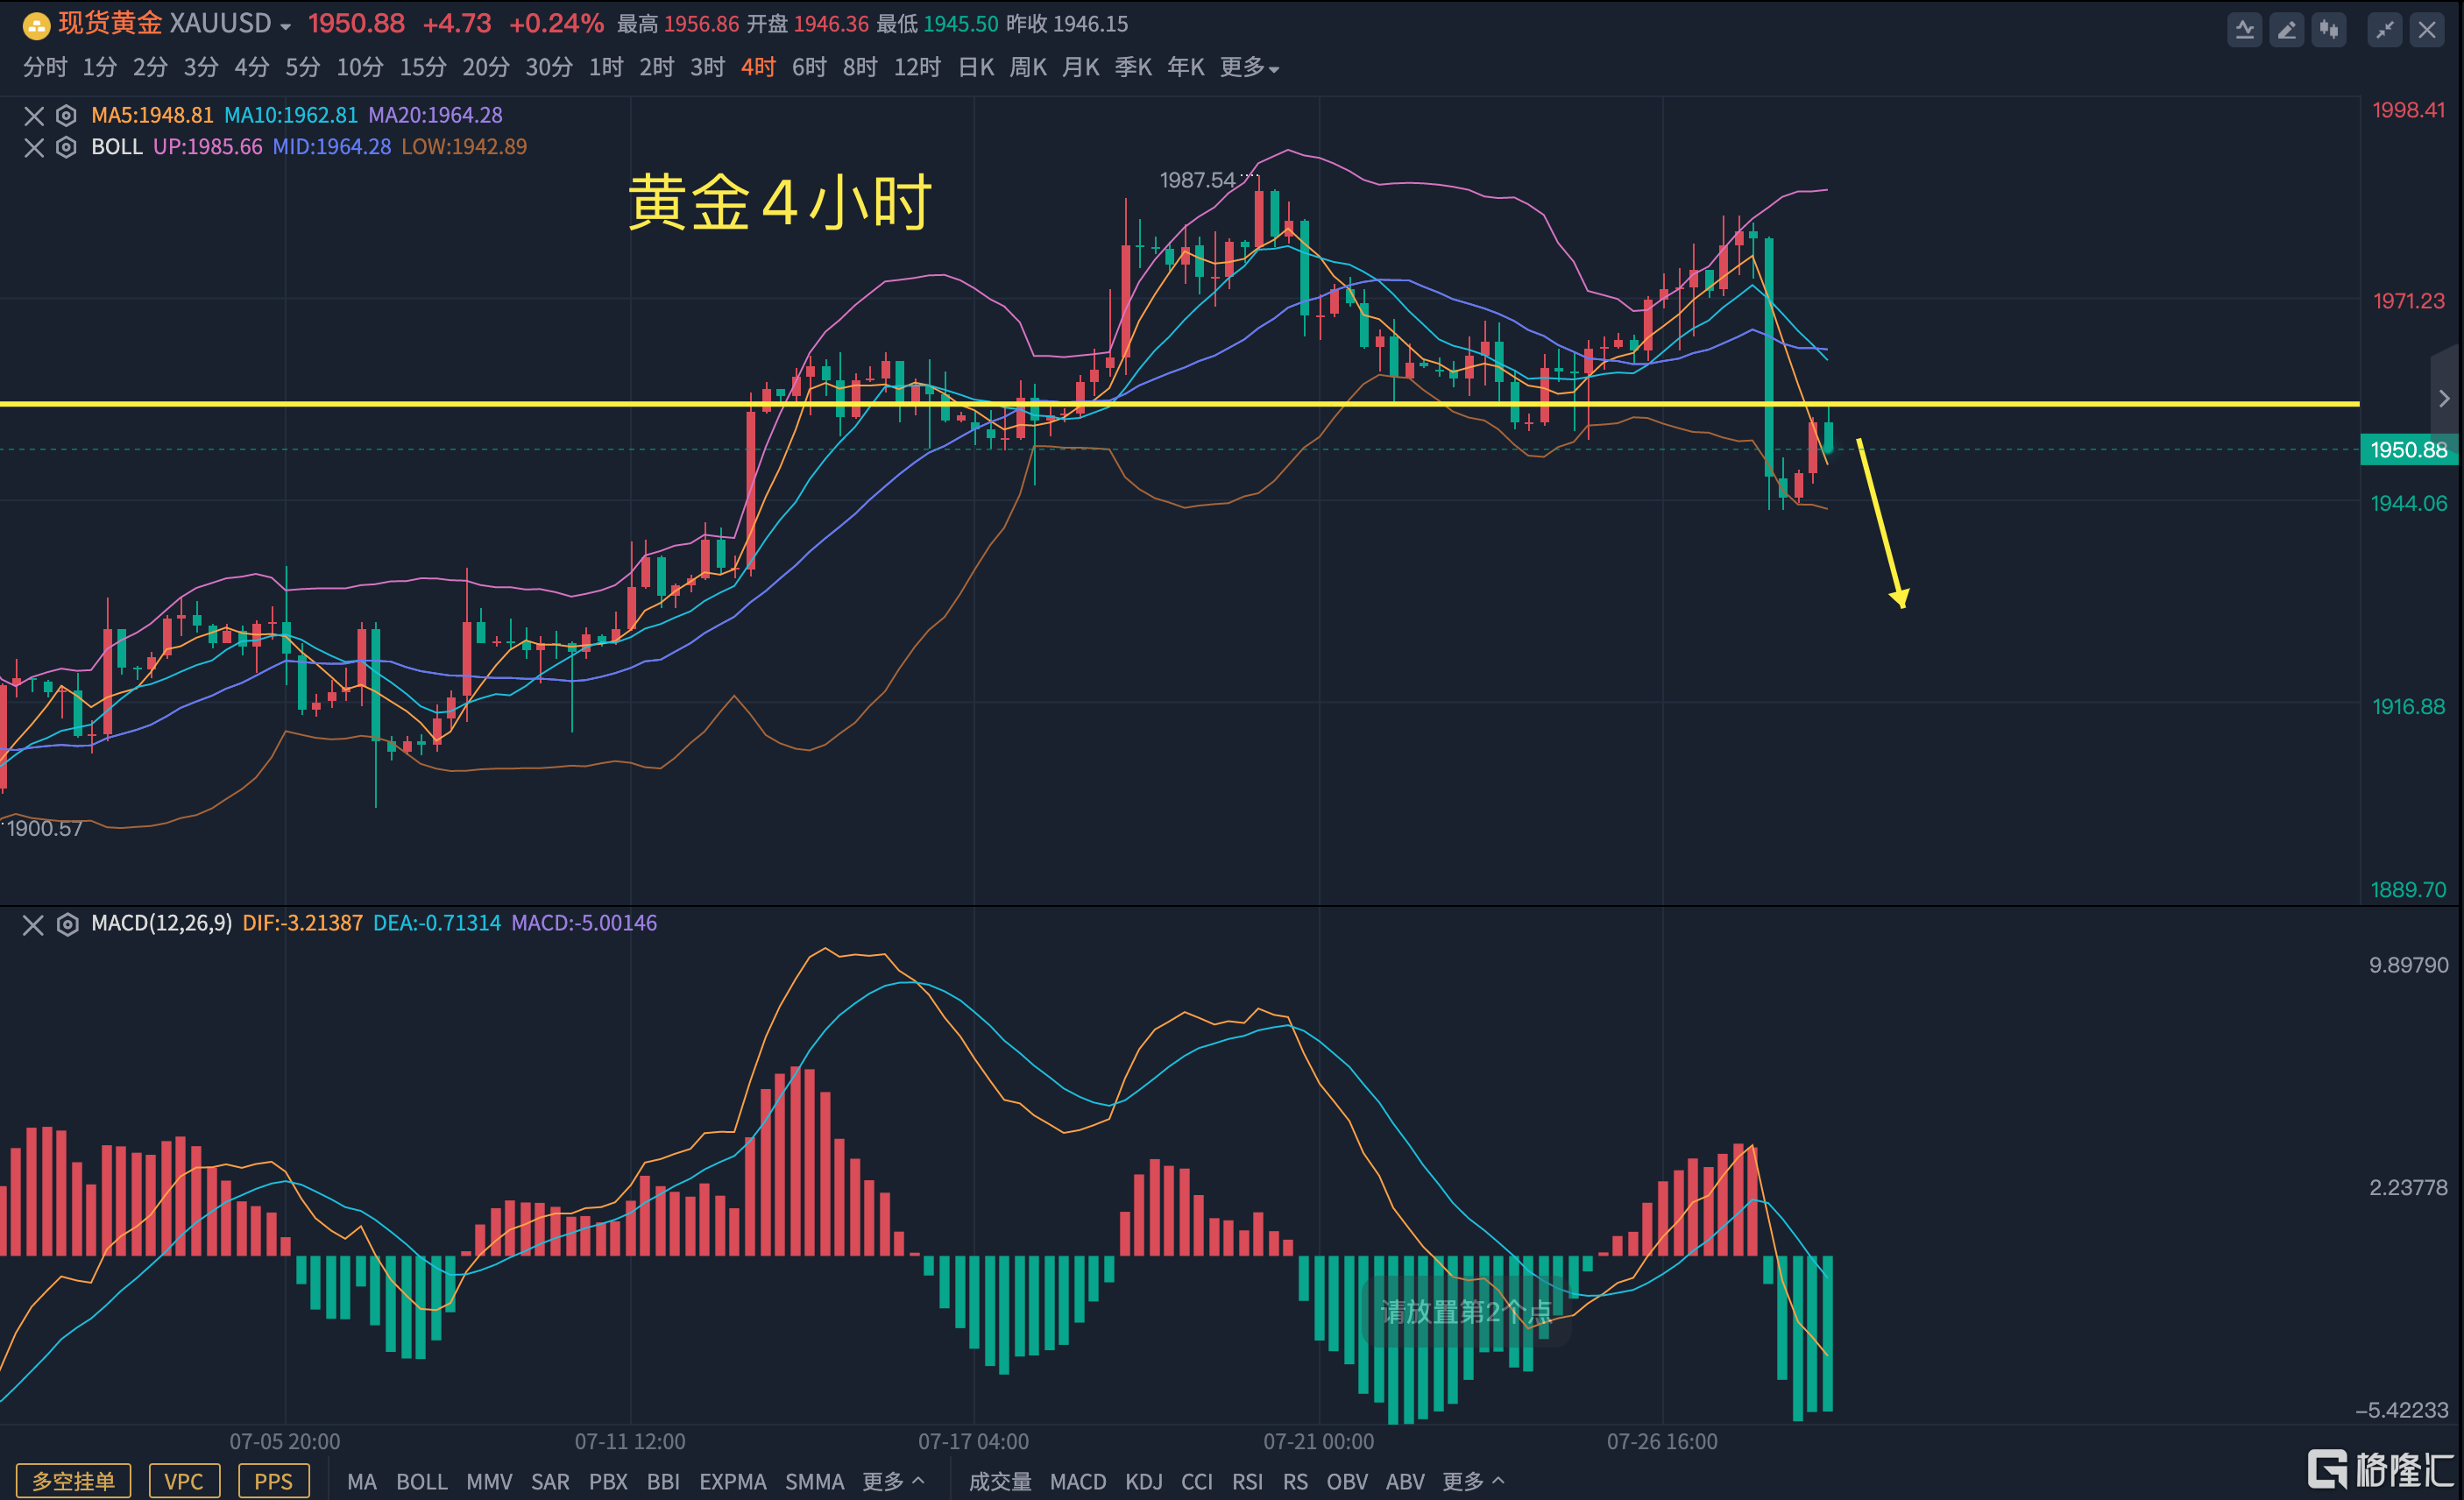Click the gold XAUUSD symbol icon

click(36, 25)
